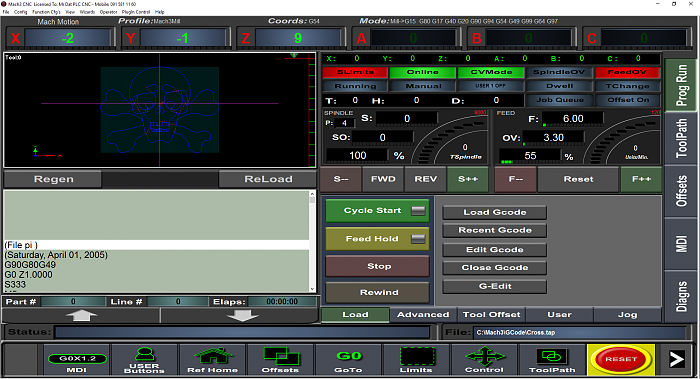Toggle the Online status button
This screenshot has height=379, width=700.
coord(423,72)
